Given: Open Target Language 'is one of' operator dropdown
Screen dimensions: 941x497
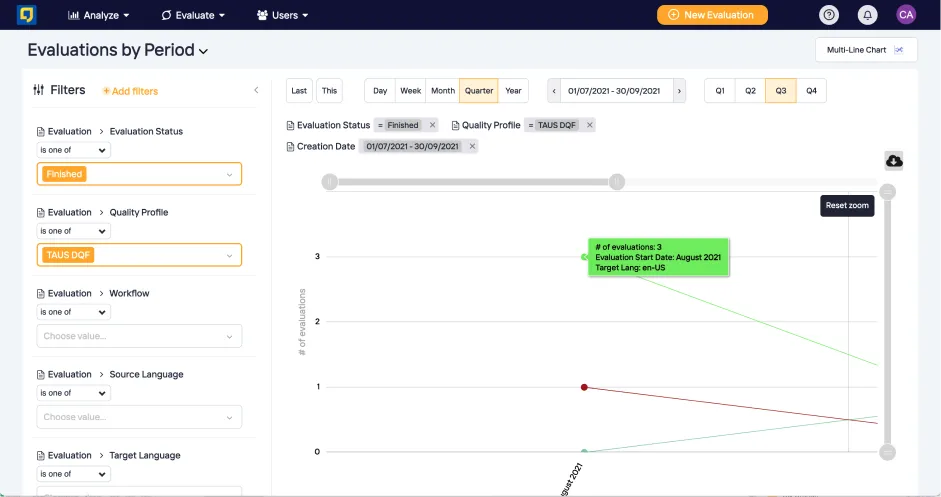Looking at the screenshot, I should tap(73, 474).
